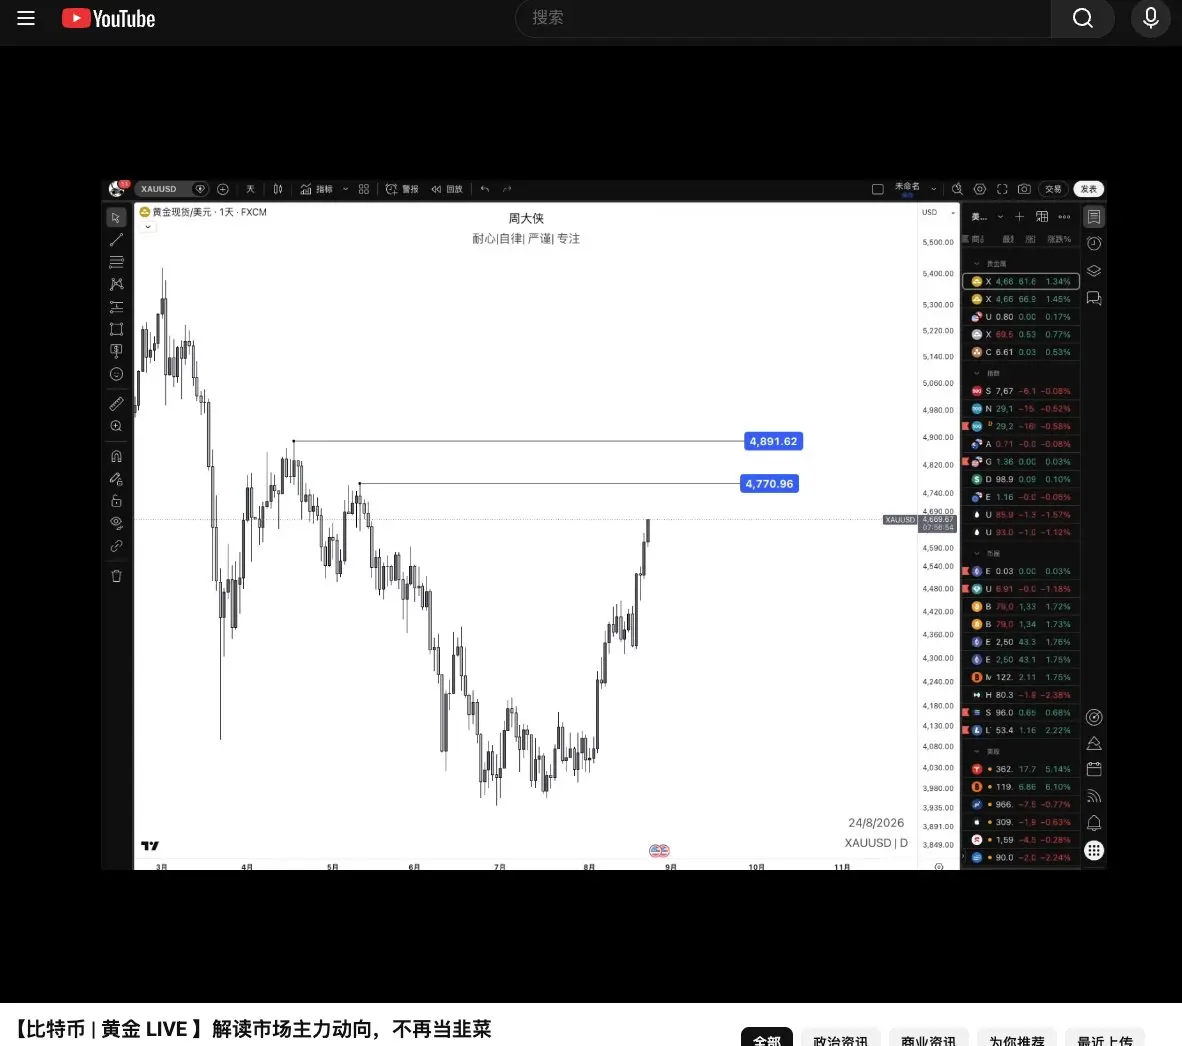1182x1046 pixels.
Task: Open the Fibonacci retracement tools
Action: coord(116,262)
